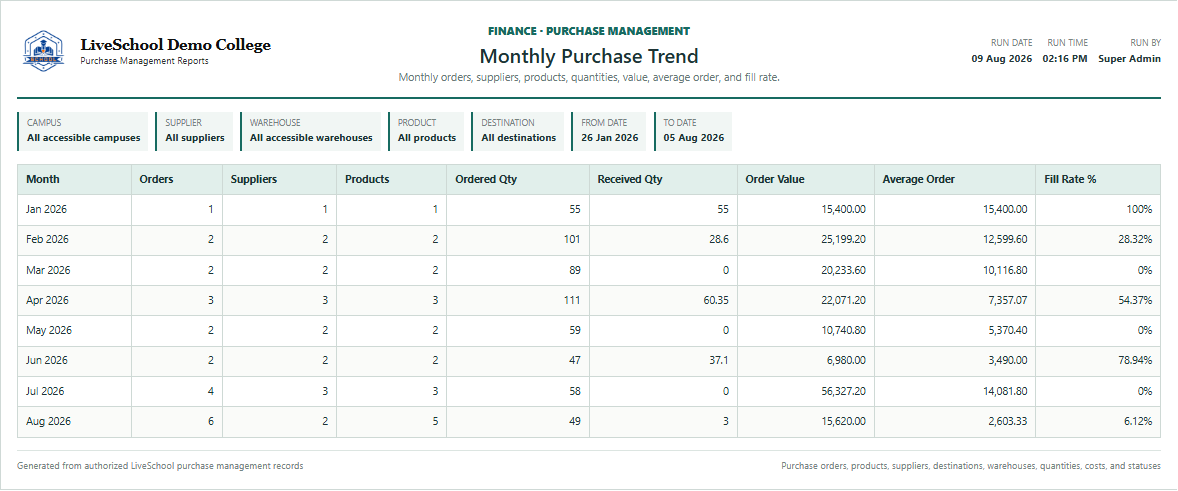Click the LiveSchool Demo College logo icon
This screenshot has height=491, width=1178.
pyautogui.click(x=44, y=51)
